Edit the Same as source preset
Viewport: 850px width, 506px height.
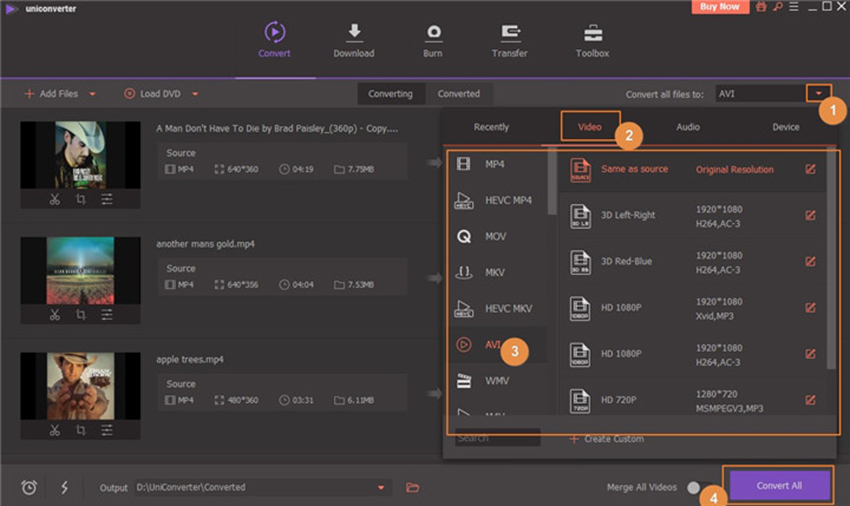point(810,169)
